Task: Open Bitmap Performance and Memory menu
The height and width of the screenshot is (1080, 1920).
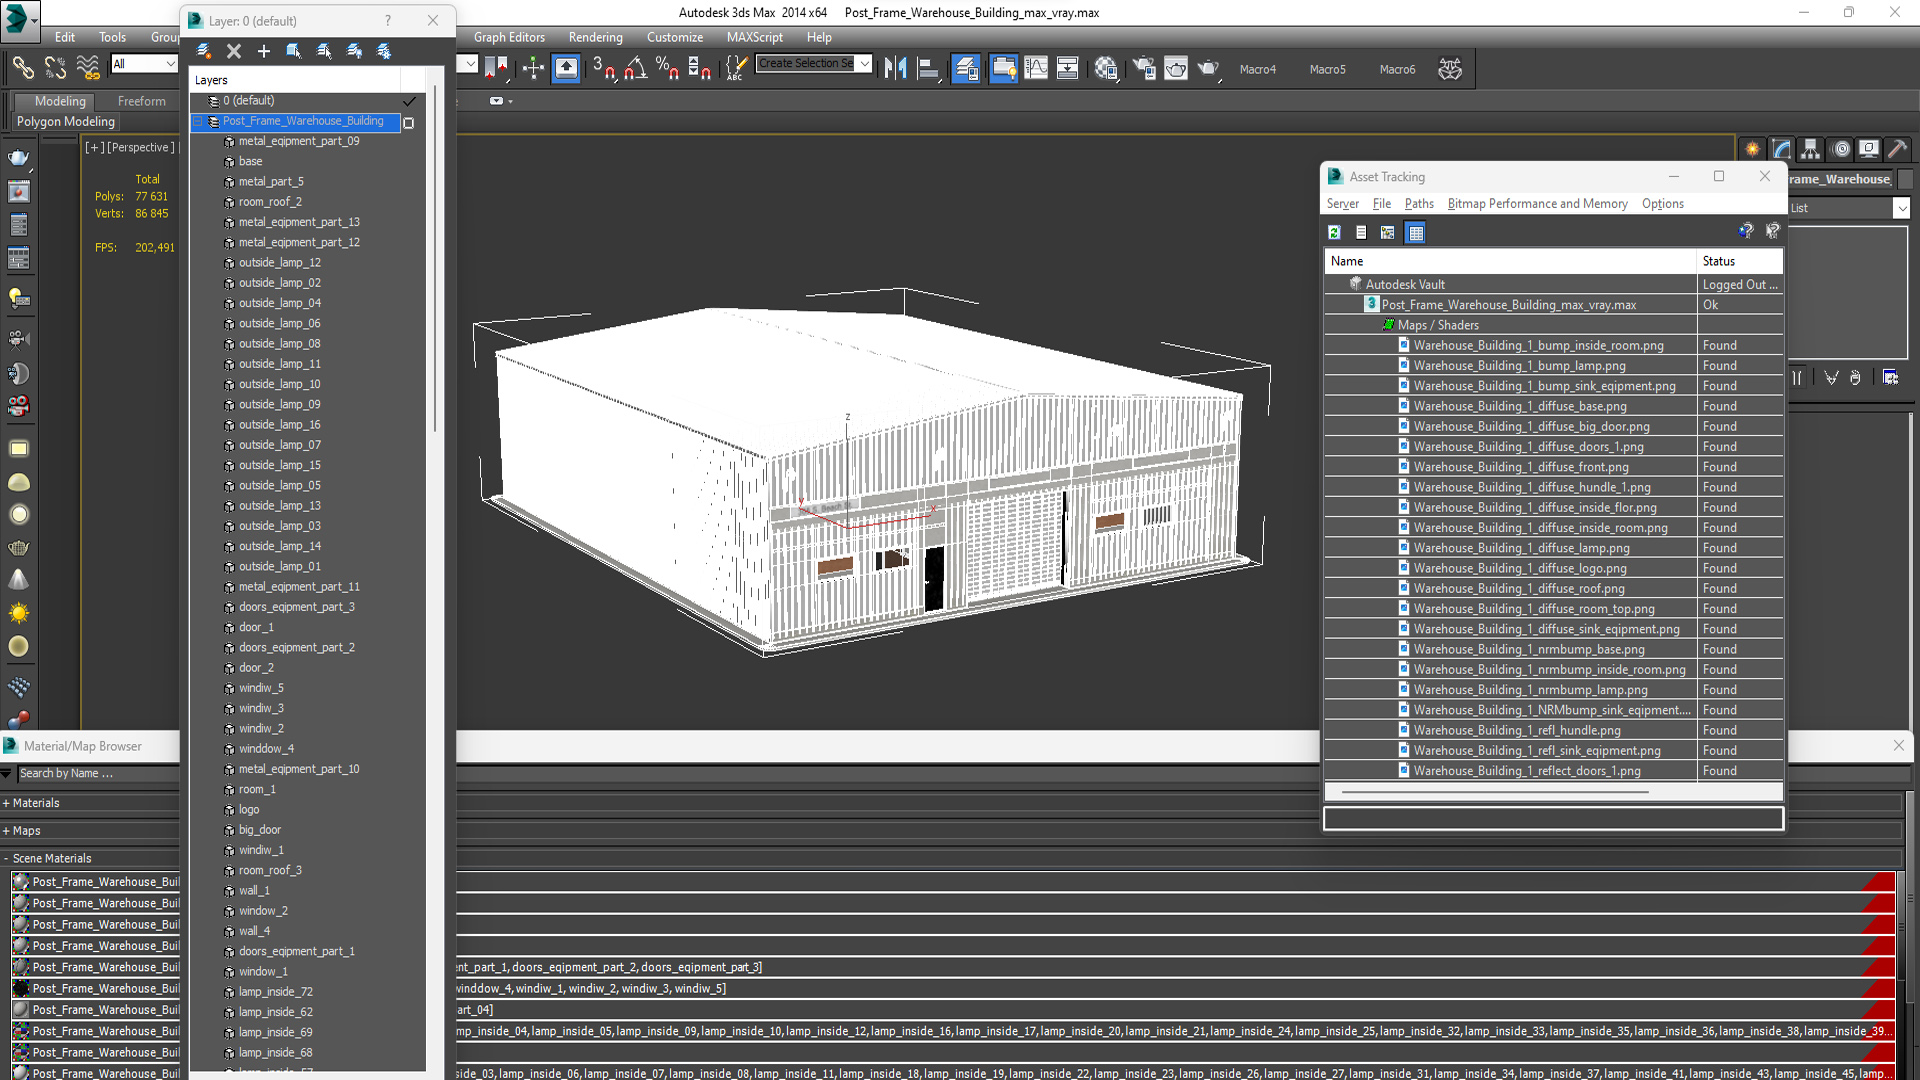Action: tap(1537, 203)
